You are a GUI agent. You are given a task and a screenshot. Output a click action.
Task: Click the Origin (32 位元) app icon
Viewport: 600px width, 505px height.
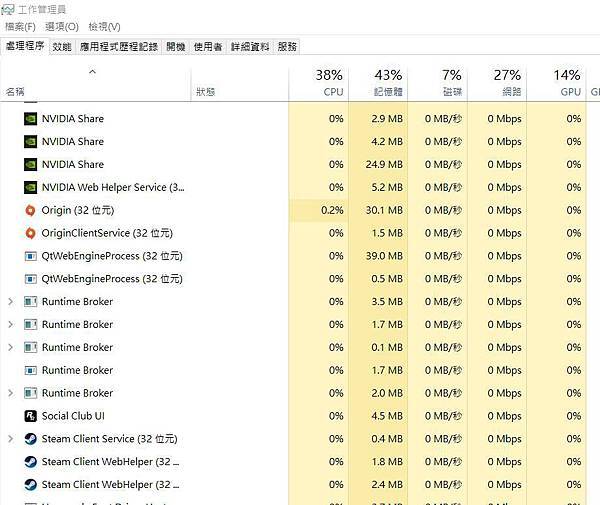30,210
